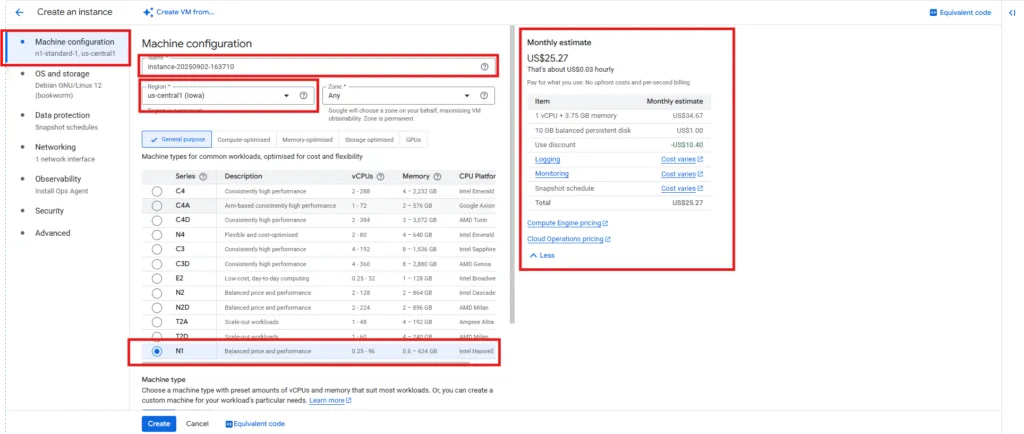1024x434 pixels.
Task: Click the Total US$25.27 row
Action: coord(618,203)
